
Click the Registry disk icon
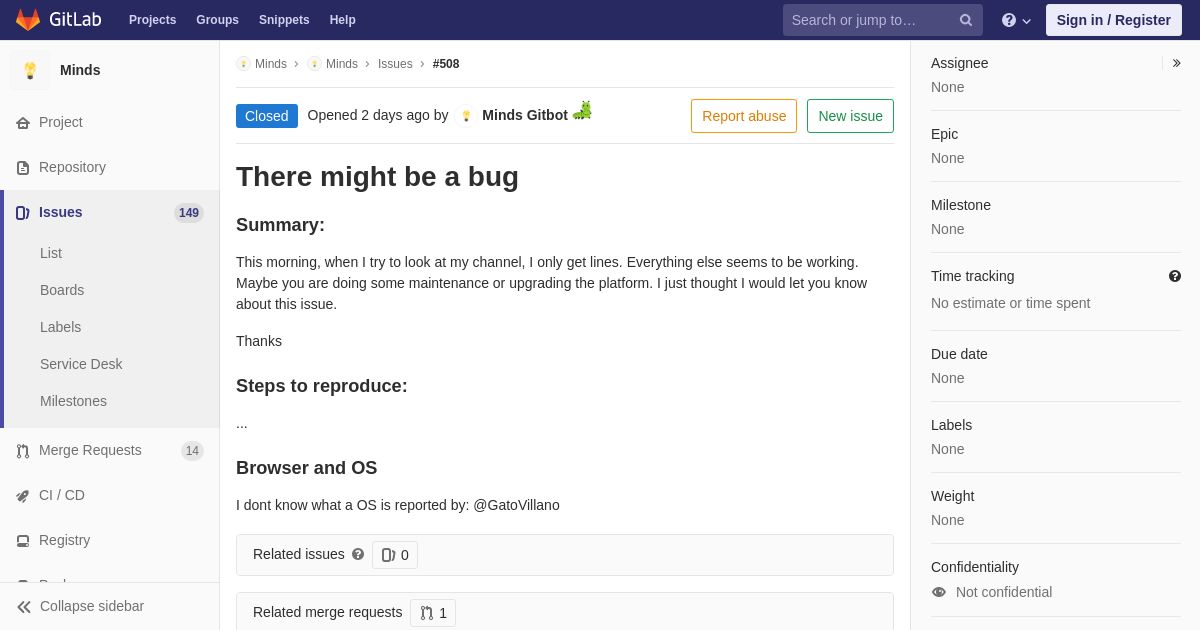click(x=23, y=541)
